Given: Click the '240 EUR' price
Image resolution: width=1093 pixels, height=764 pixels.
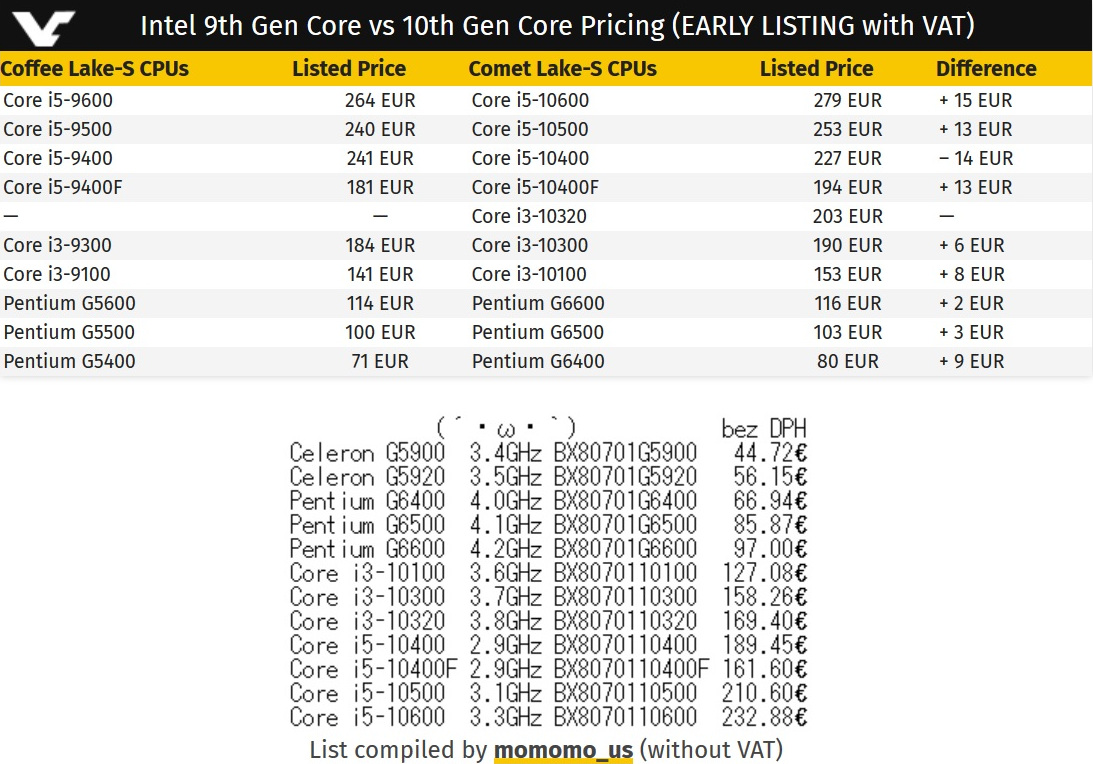Looking at the screenshot, I should pyautogui.click(x=380, y=130).
